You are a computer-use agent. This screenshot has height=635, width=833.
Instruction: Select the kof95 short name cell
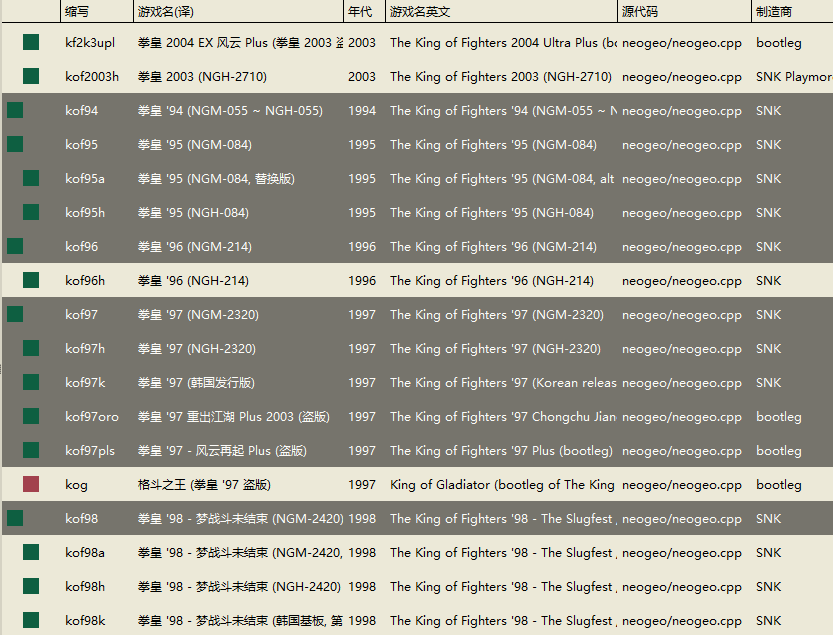tap(81, 145)
